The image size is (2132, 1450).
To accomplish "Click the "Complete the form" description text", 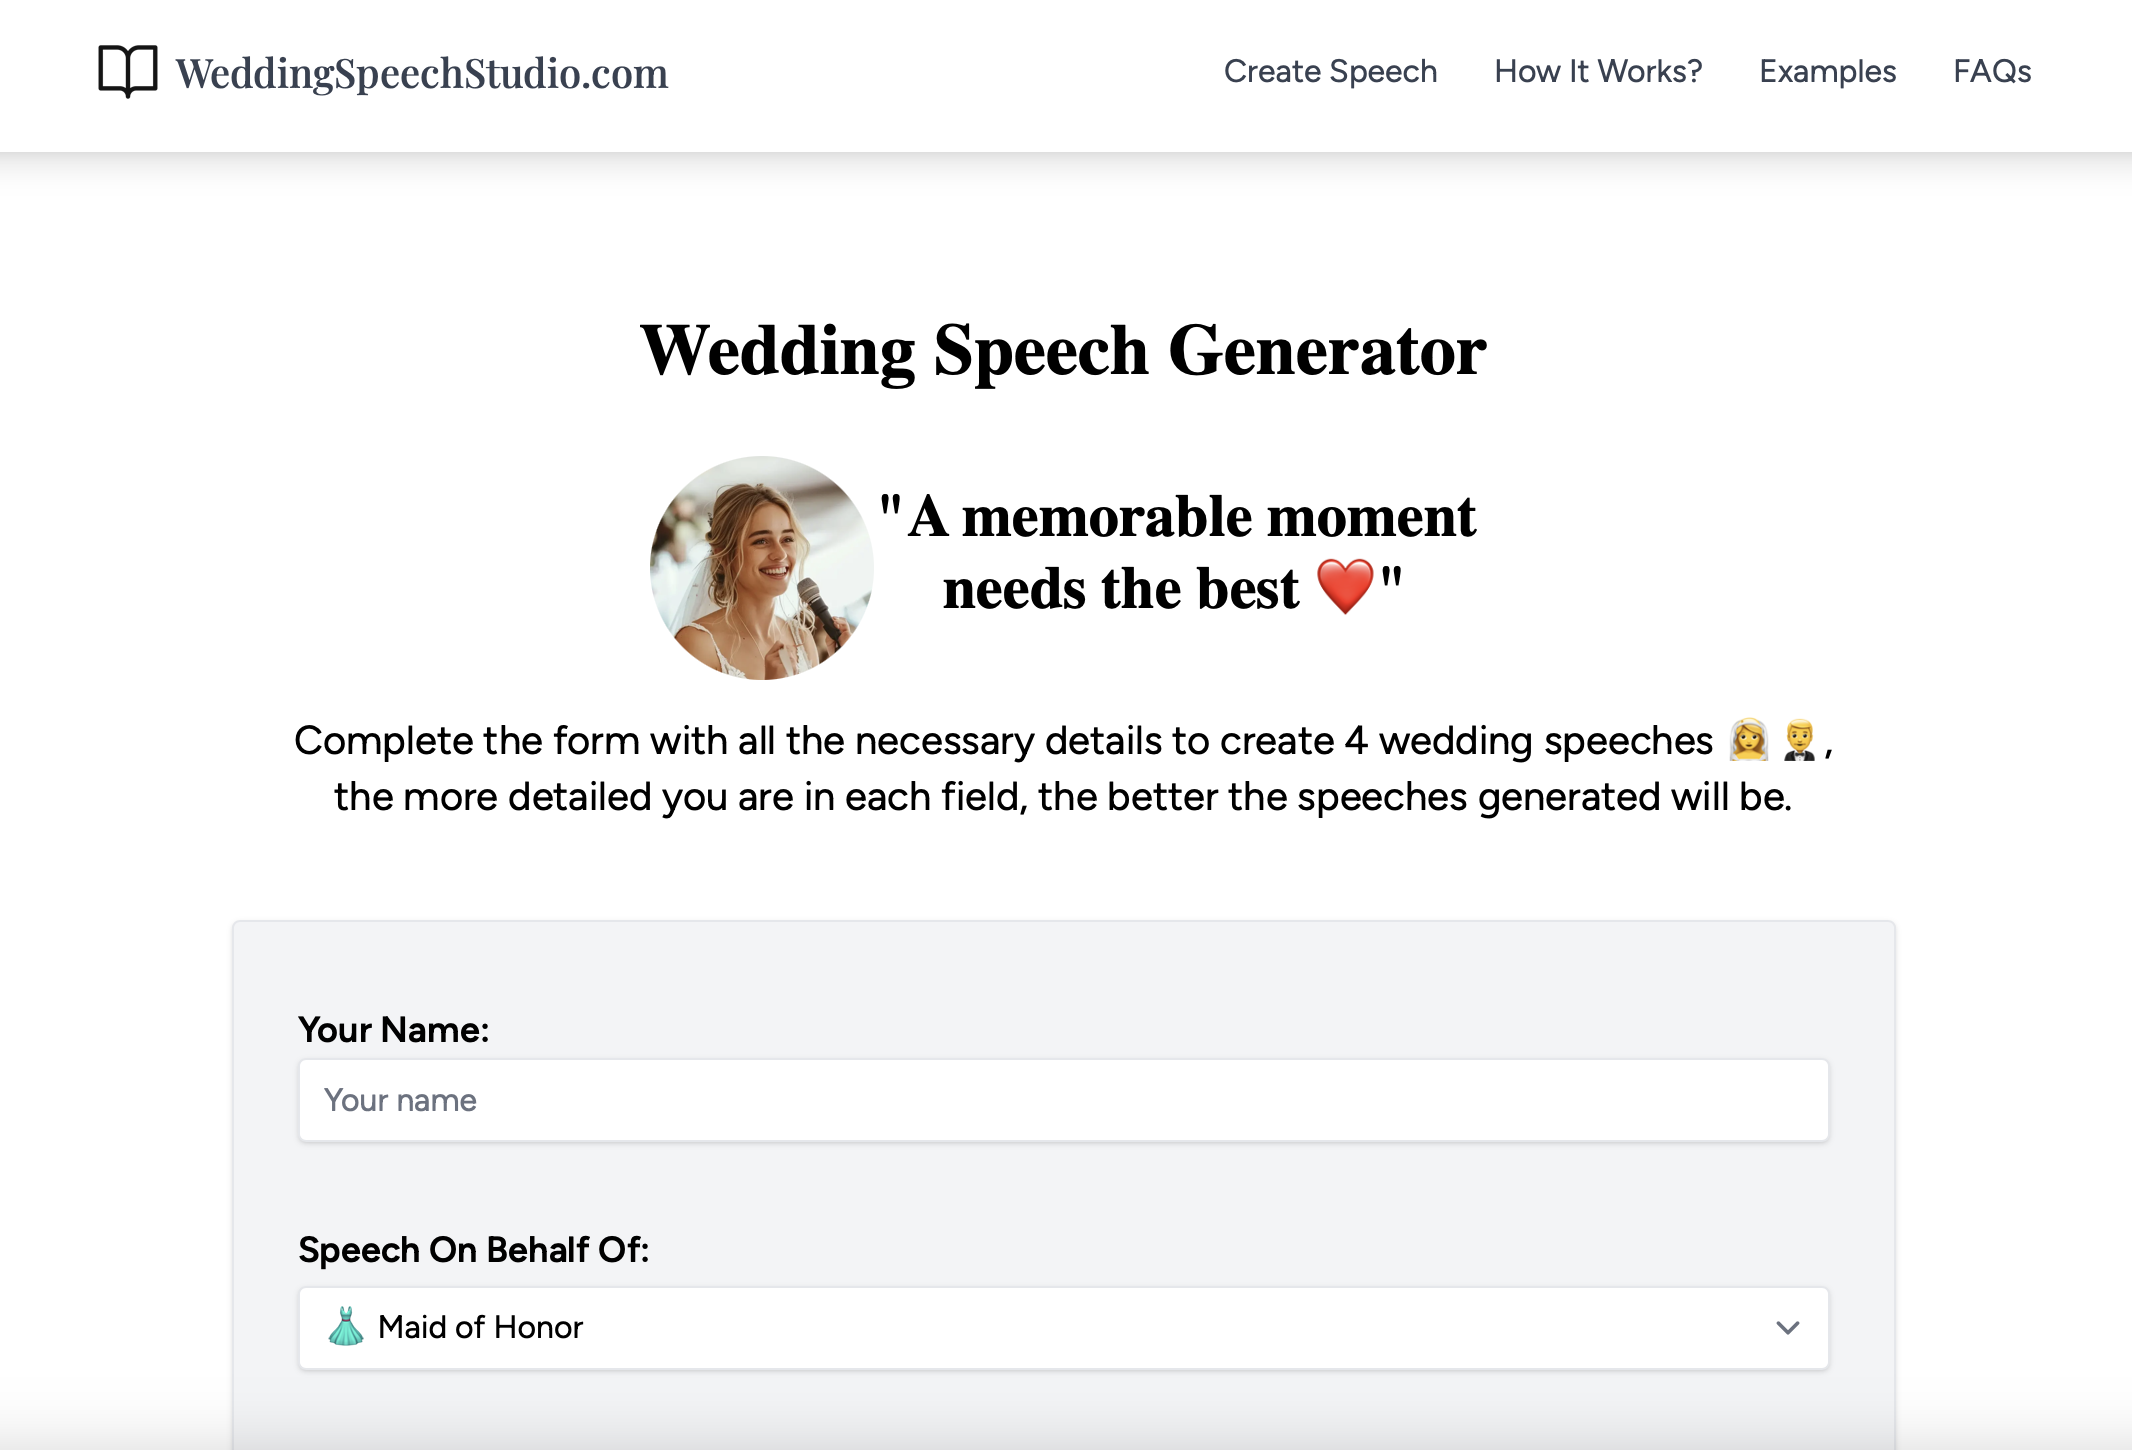I will click(1002, 741).
